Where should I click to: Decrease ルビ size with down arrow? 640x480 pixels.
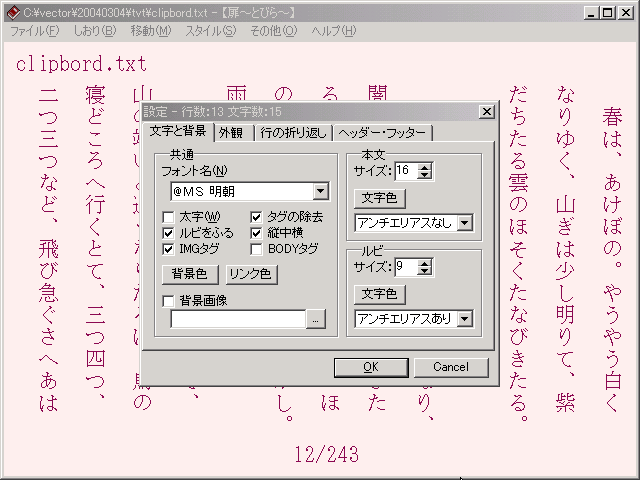click(x=424, y=271)
